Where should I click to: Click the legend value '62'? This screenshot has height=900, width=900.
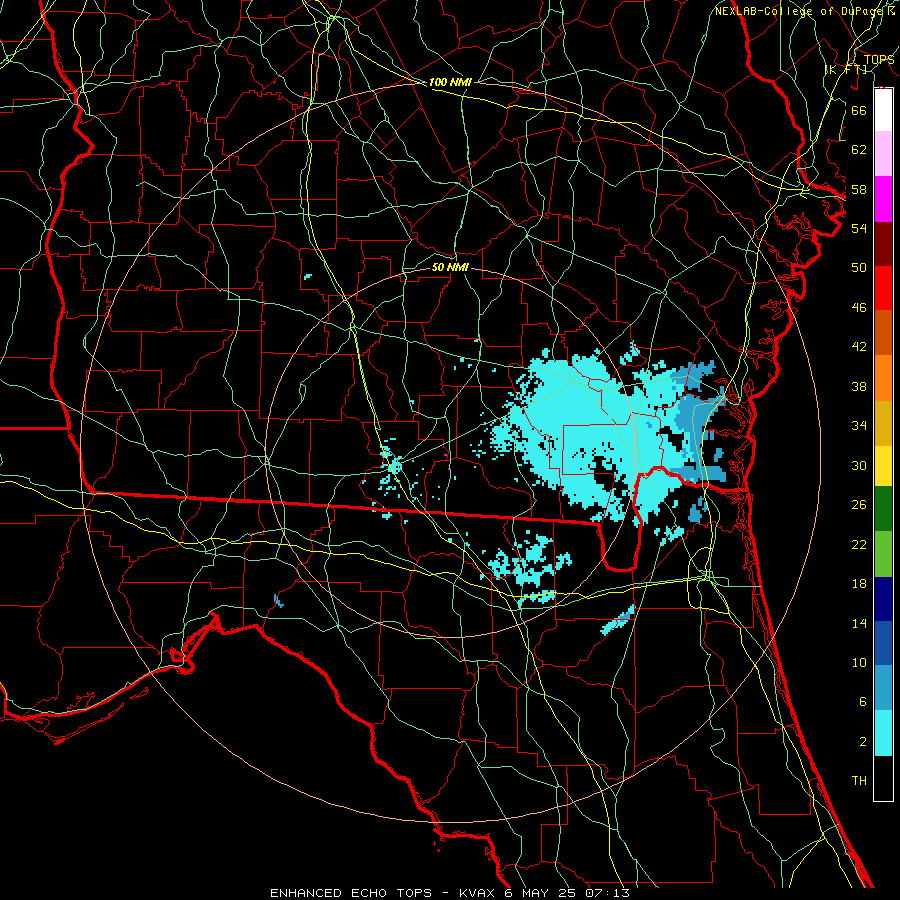coord(859,150)
